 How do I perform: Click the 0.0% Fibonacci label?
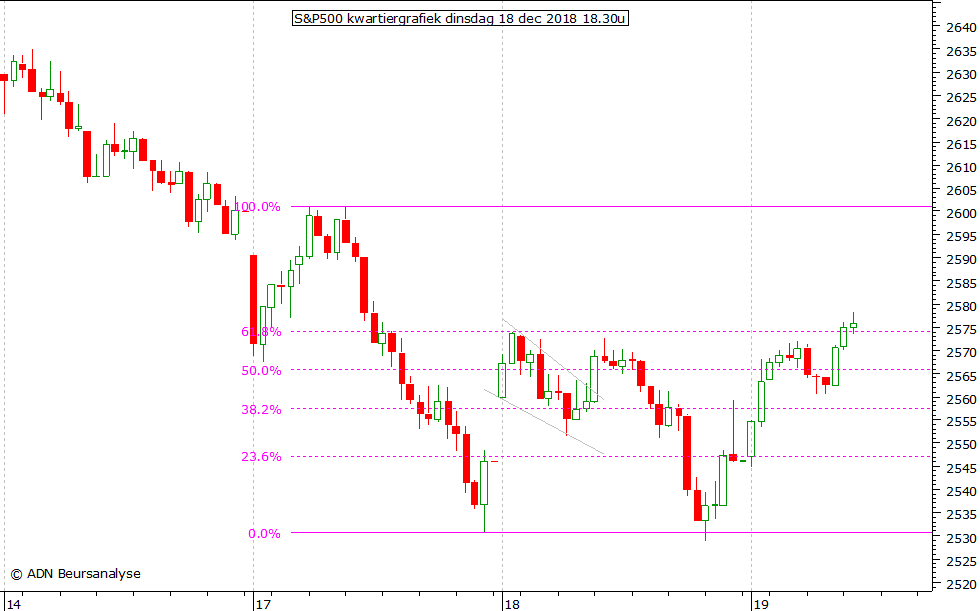264,534
